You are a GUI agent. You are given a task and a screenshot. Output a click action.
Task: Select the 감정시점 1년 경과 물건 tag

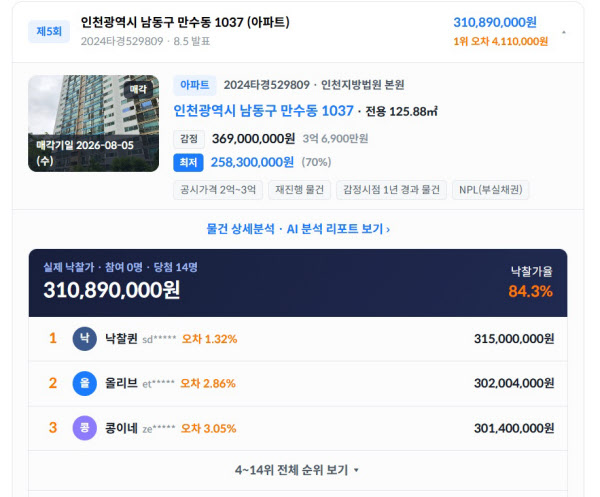pos(391,190)
